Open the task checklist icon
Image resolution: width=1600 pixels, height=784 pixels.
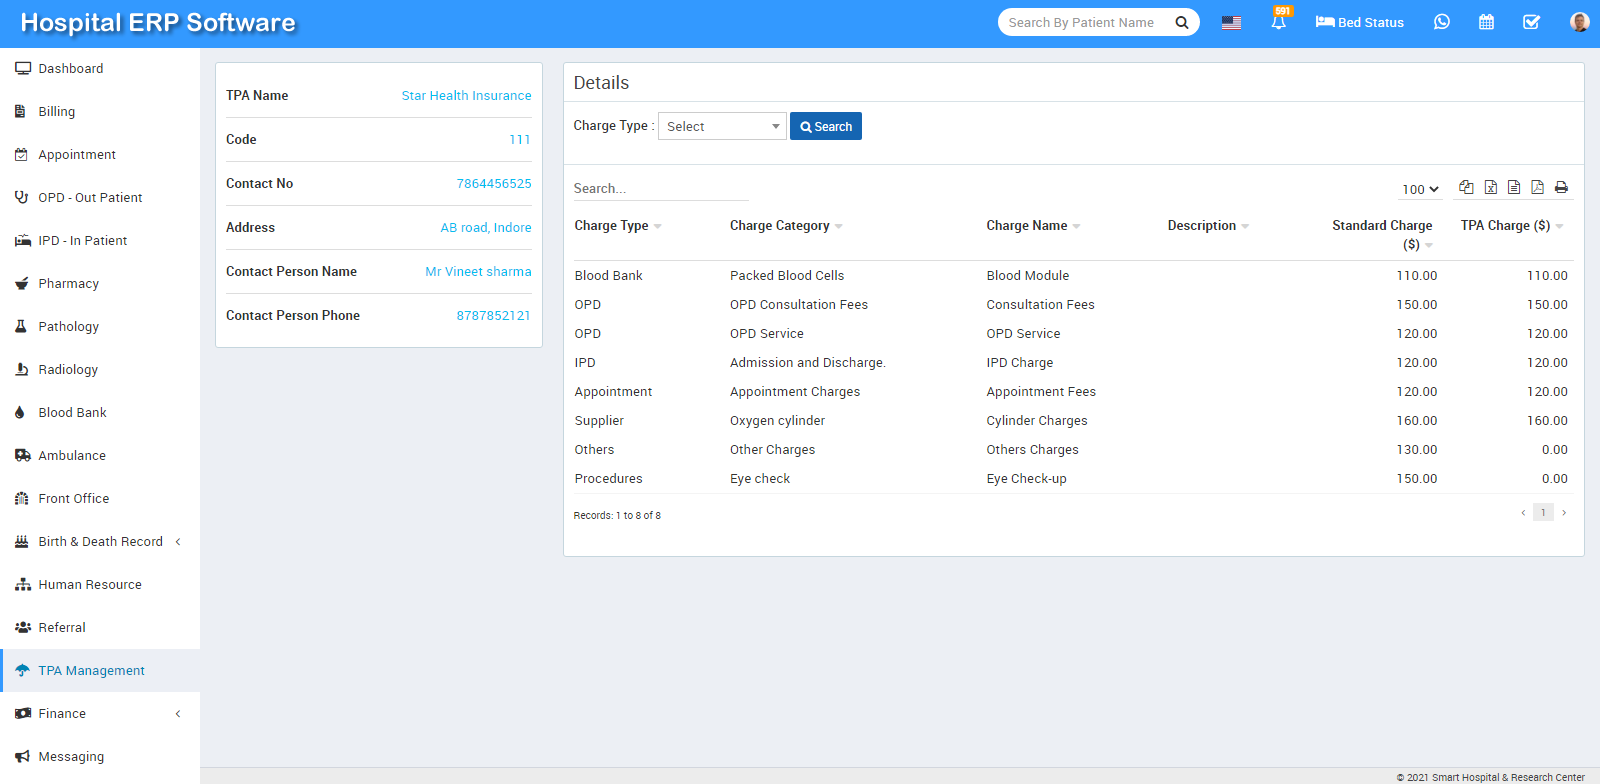(1531, 22)
